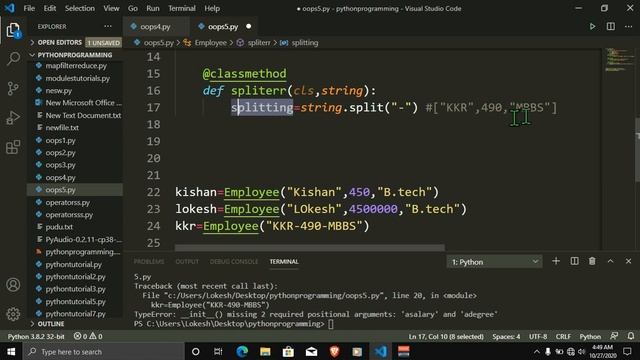Change CRLF end of line sequence
This screenshot has width=640, height=360.
tap(563, 336)
